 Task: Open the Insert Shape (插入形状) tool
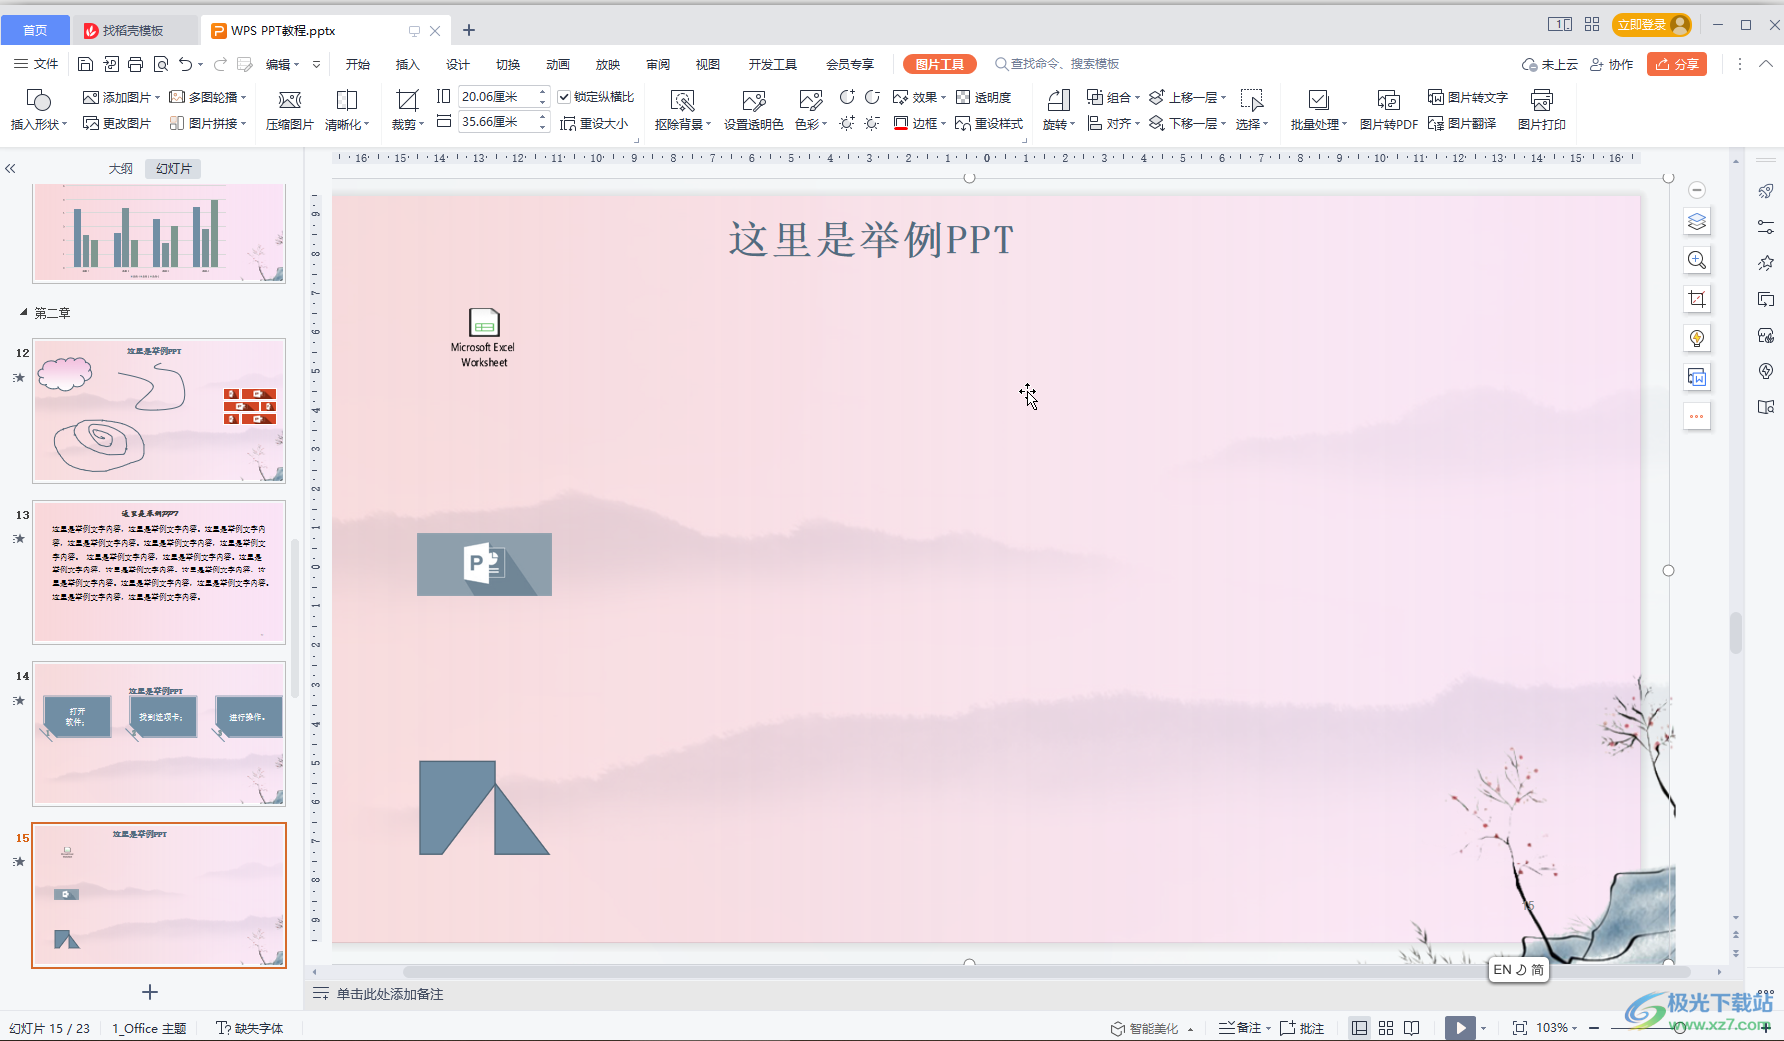(x=38, y=110)
